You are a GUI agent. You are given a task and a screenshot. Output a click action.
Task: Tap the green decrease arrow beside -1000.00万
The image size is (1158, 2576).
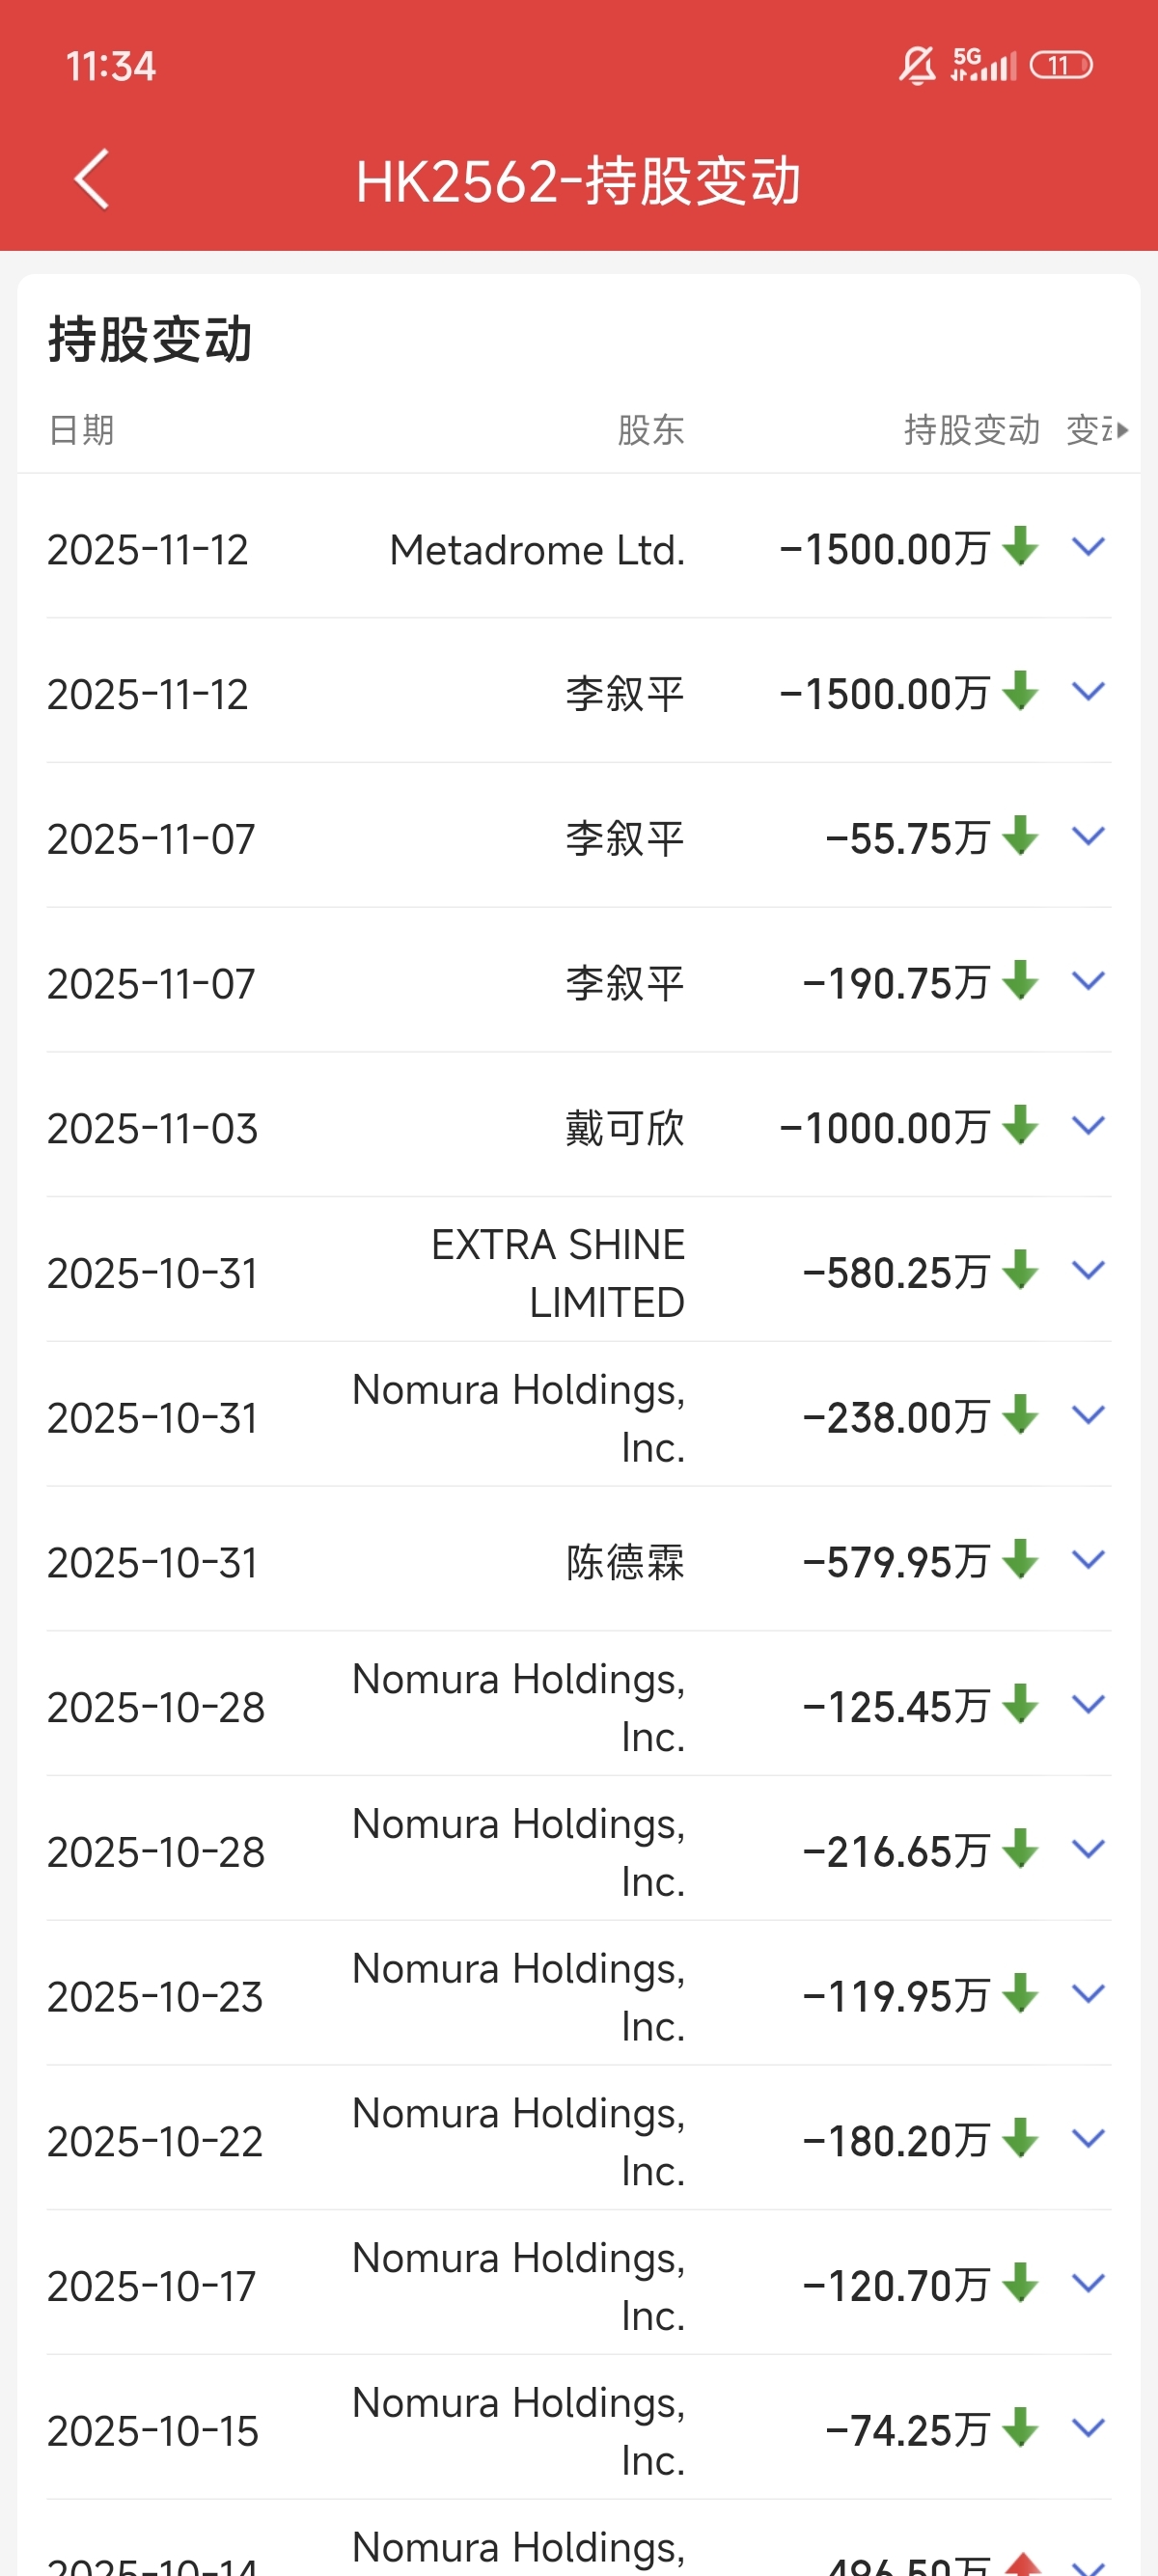click(x=1020, y=1125)
